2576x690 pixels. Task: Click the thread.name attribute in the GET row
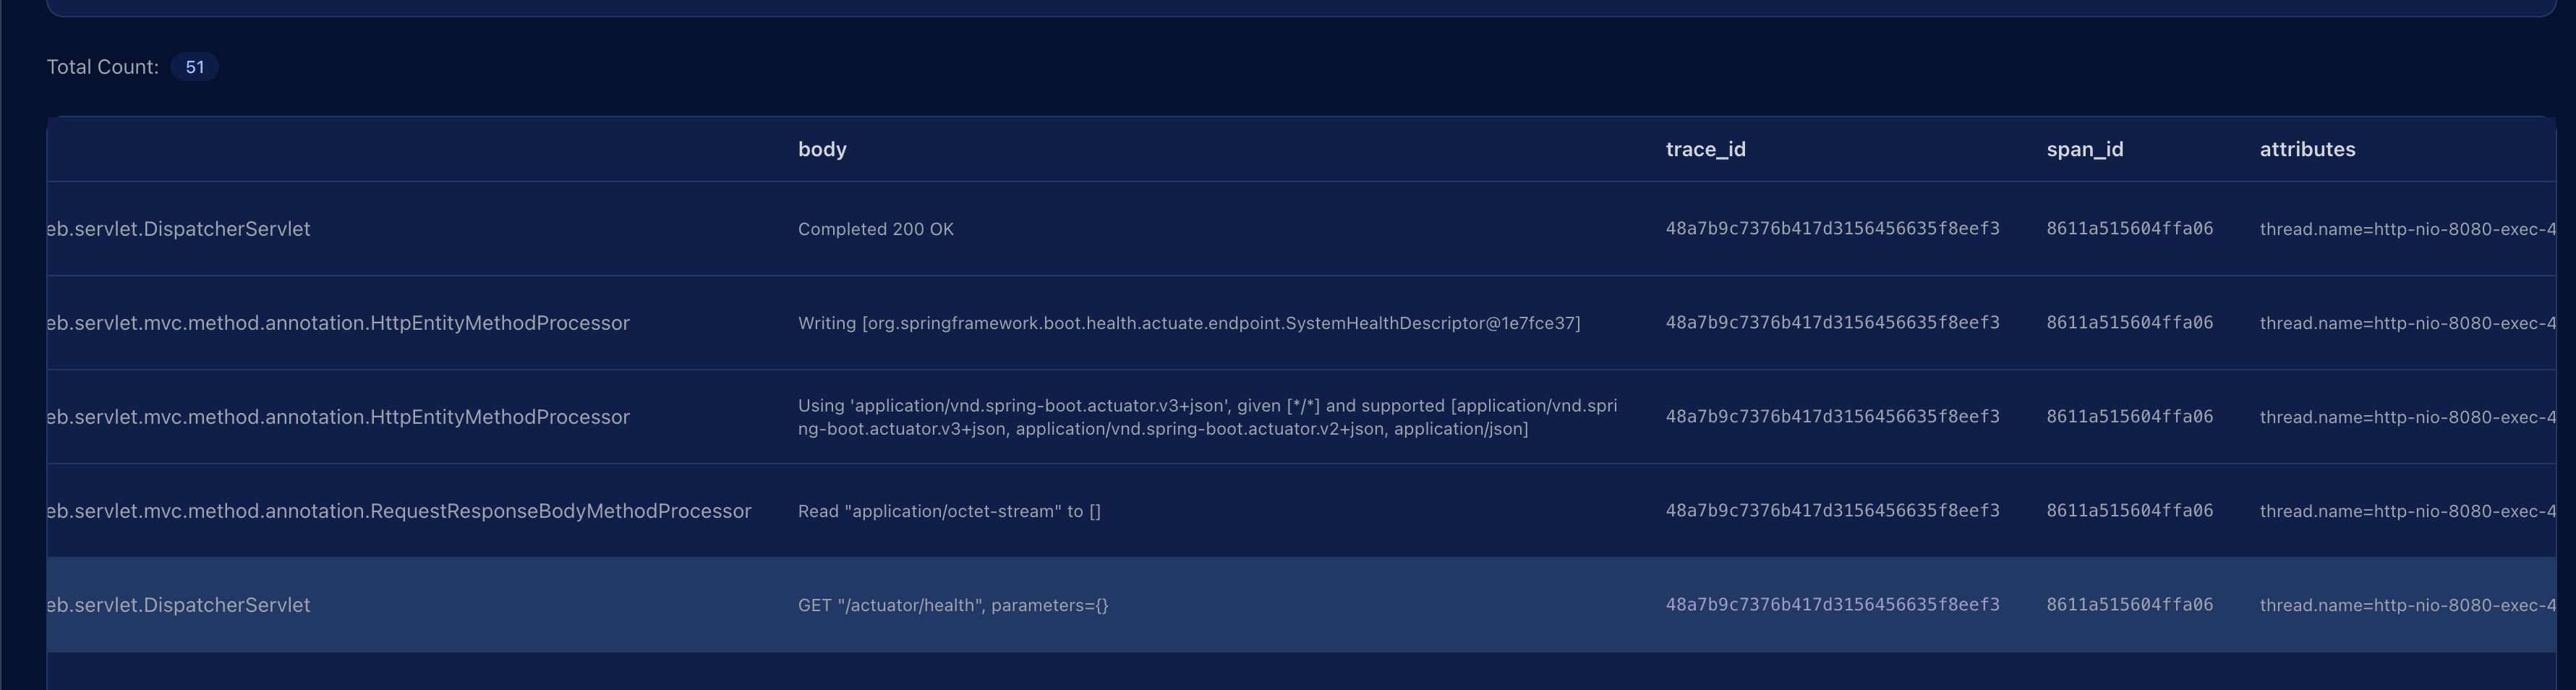[2406, 605]
